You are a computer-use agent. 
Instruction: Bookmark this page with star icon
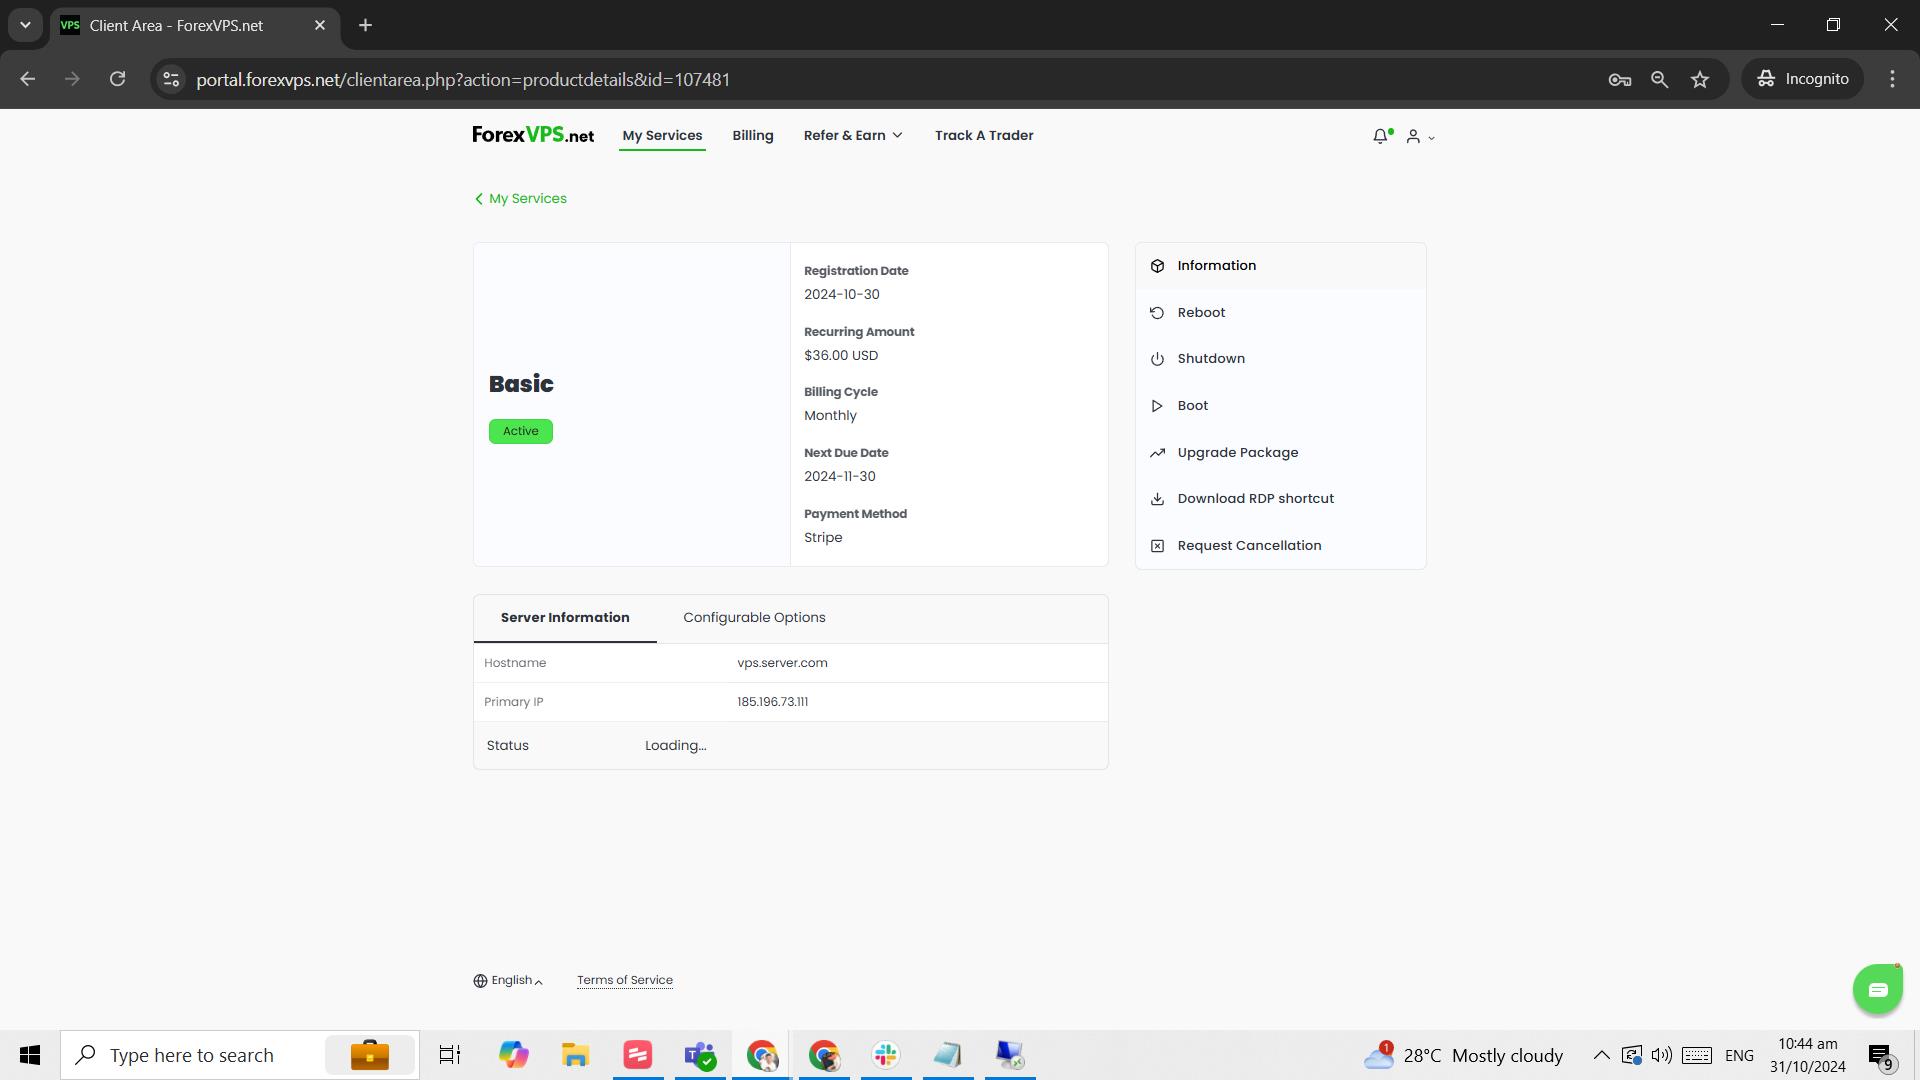click(x=1700, y=79)
